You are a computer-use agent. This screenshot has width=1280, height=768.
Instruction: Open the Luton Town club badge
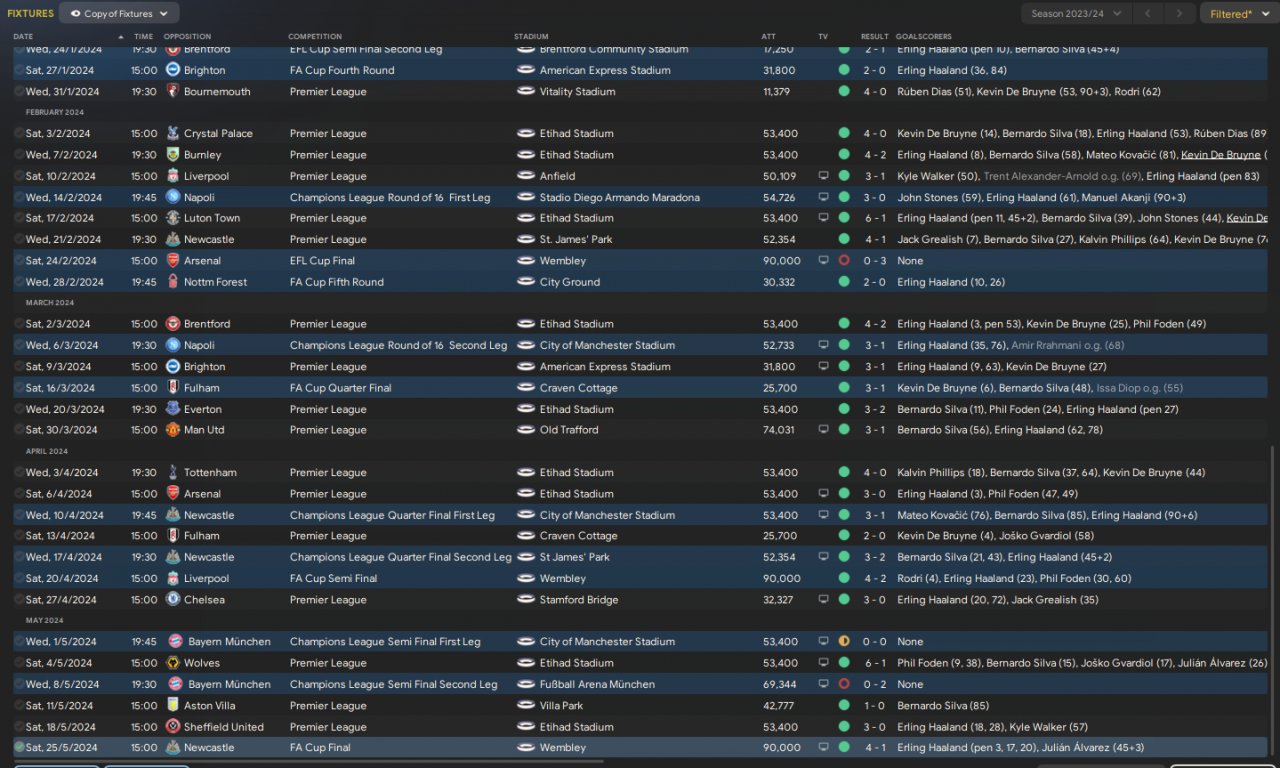pyautogui.click(x=173, y=218)
